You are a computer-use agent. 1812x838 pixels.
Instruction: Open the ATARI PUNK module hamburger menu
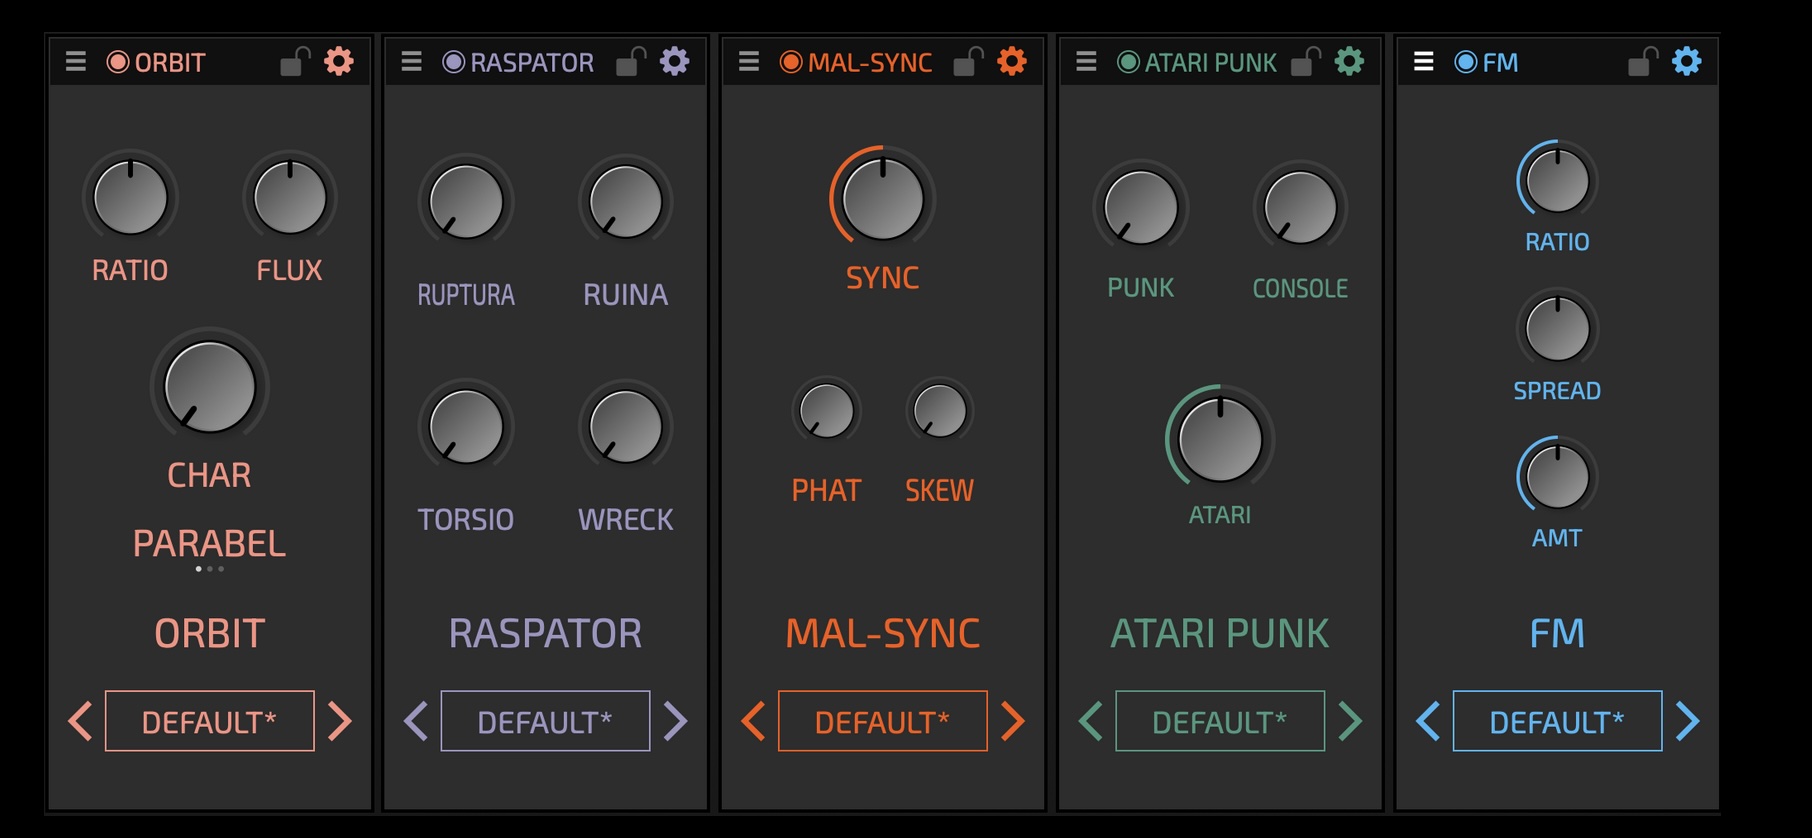[1087, 62]
